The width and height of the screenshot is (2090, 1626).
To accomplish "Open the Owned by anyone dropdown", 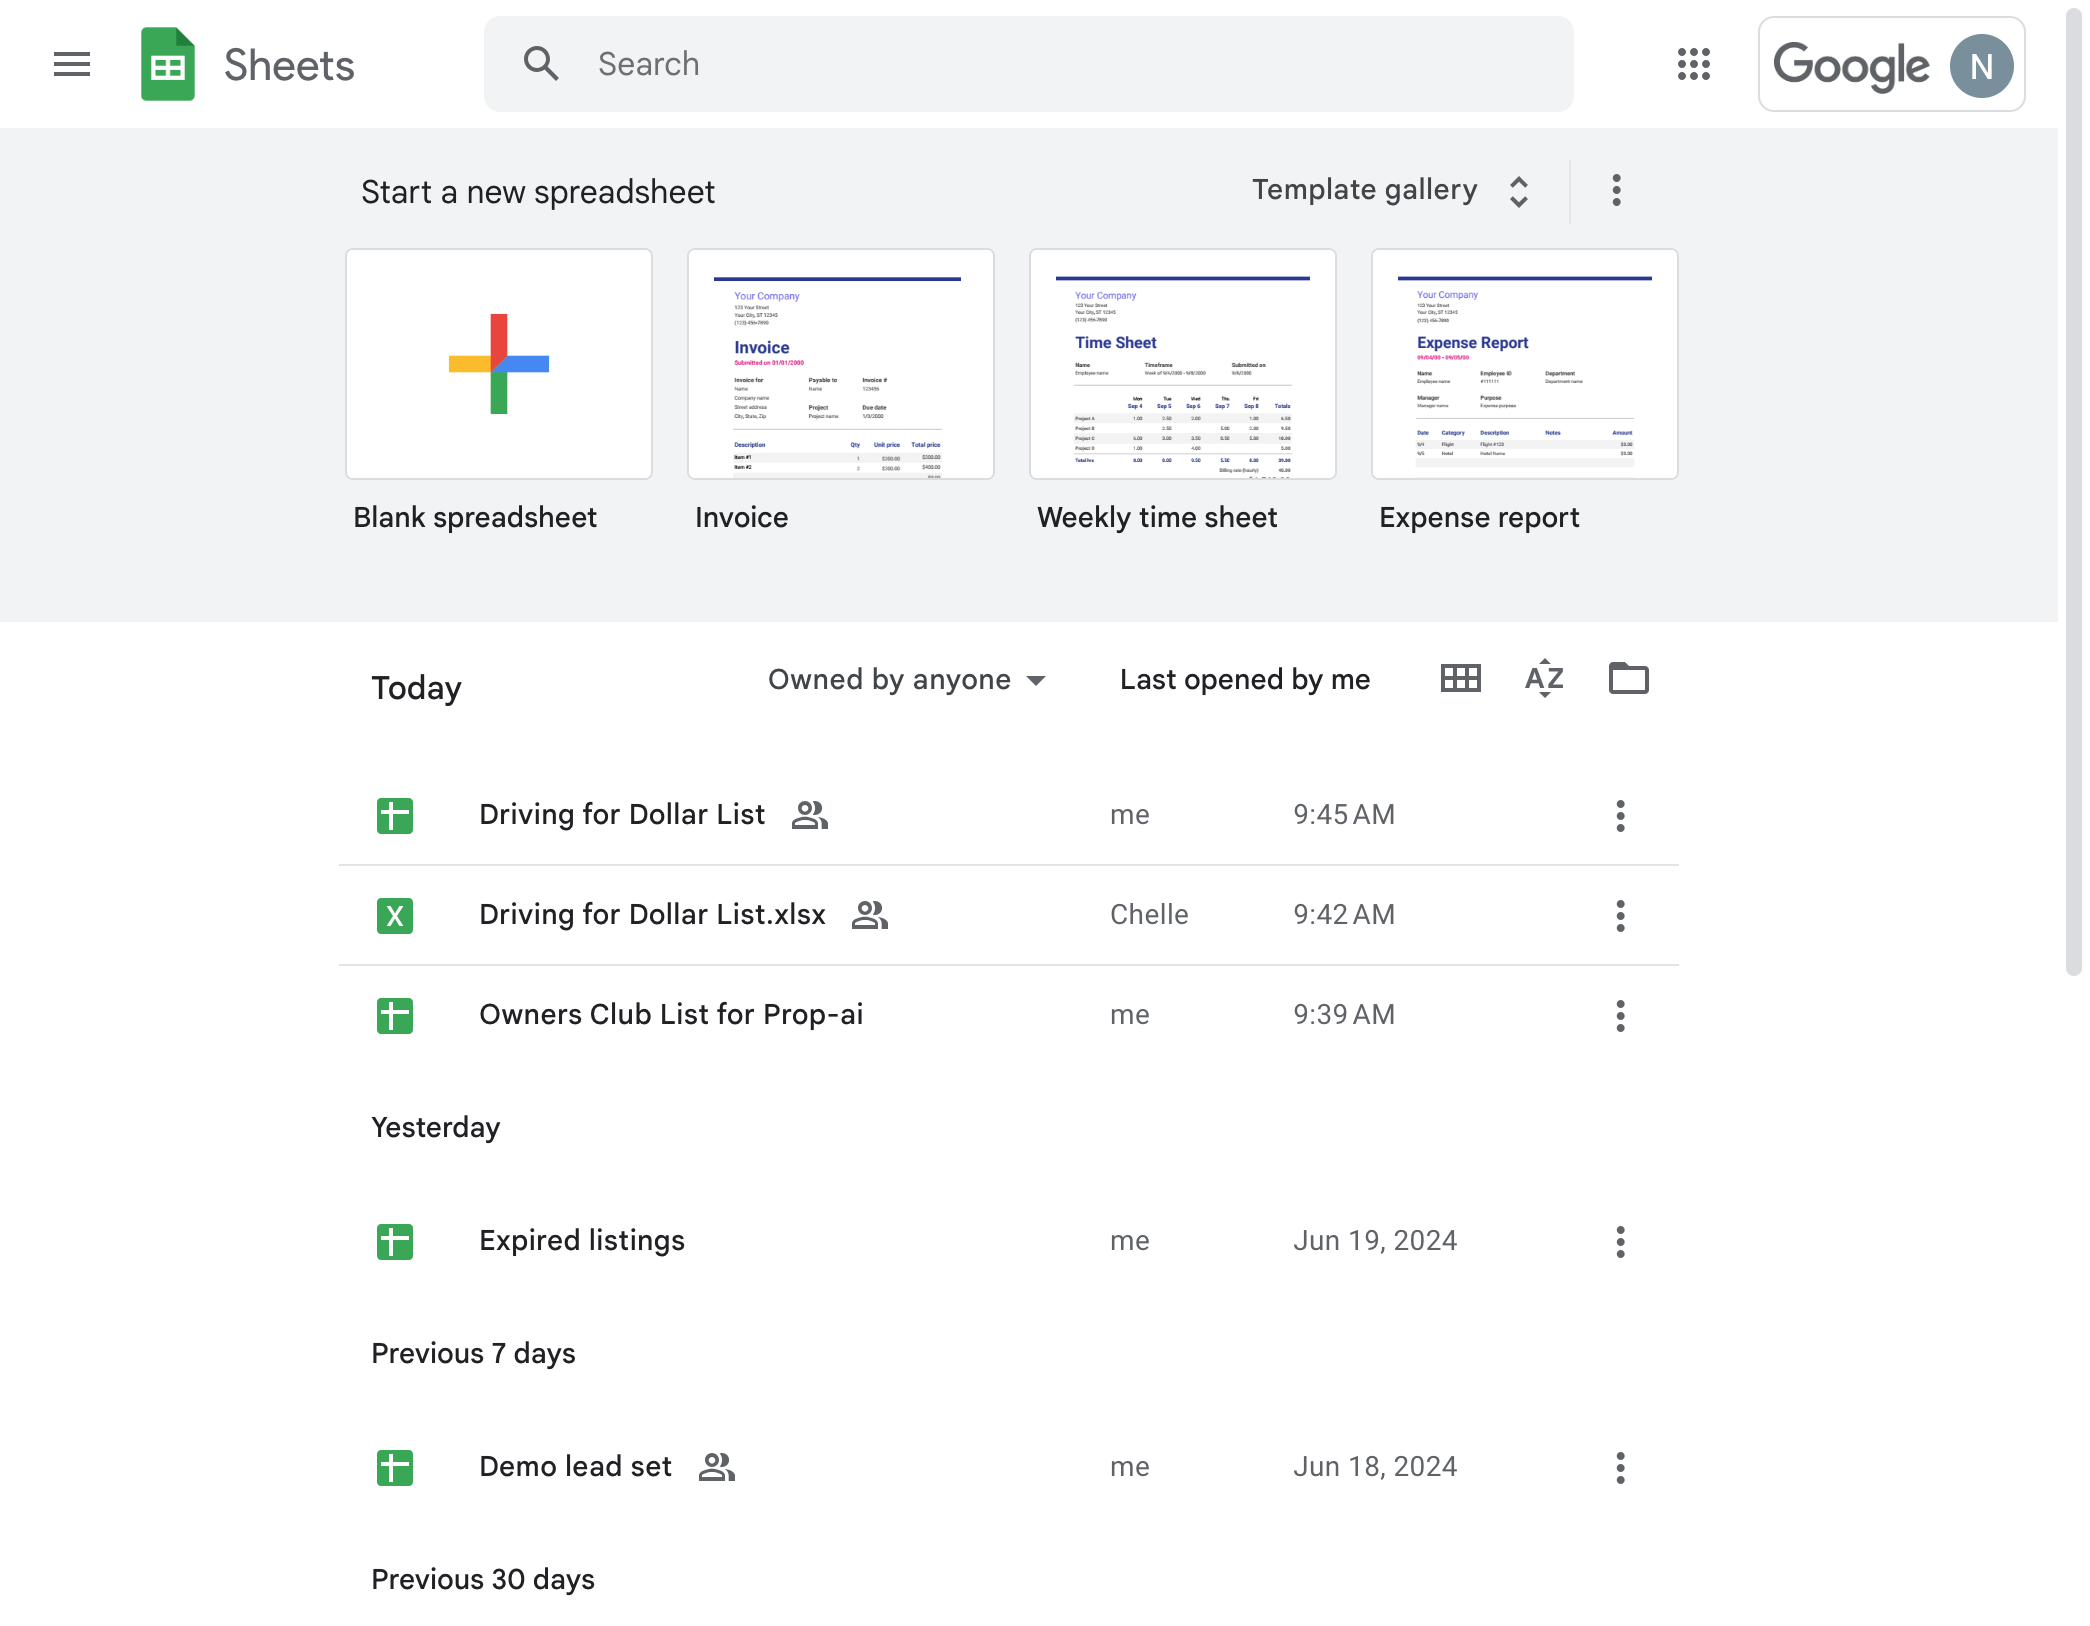I will coord(906,679).
